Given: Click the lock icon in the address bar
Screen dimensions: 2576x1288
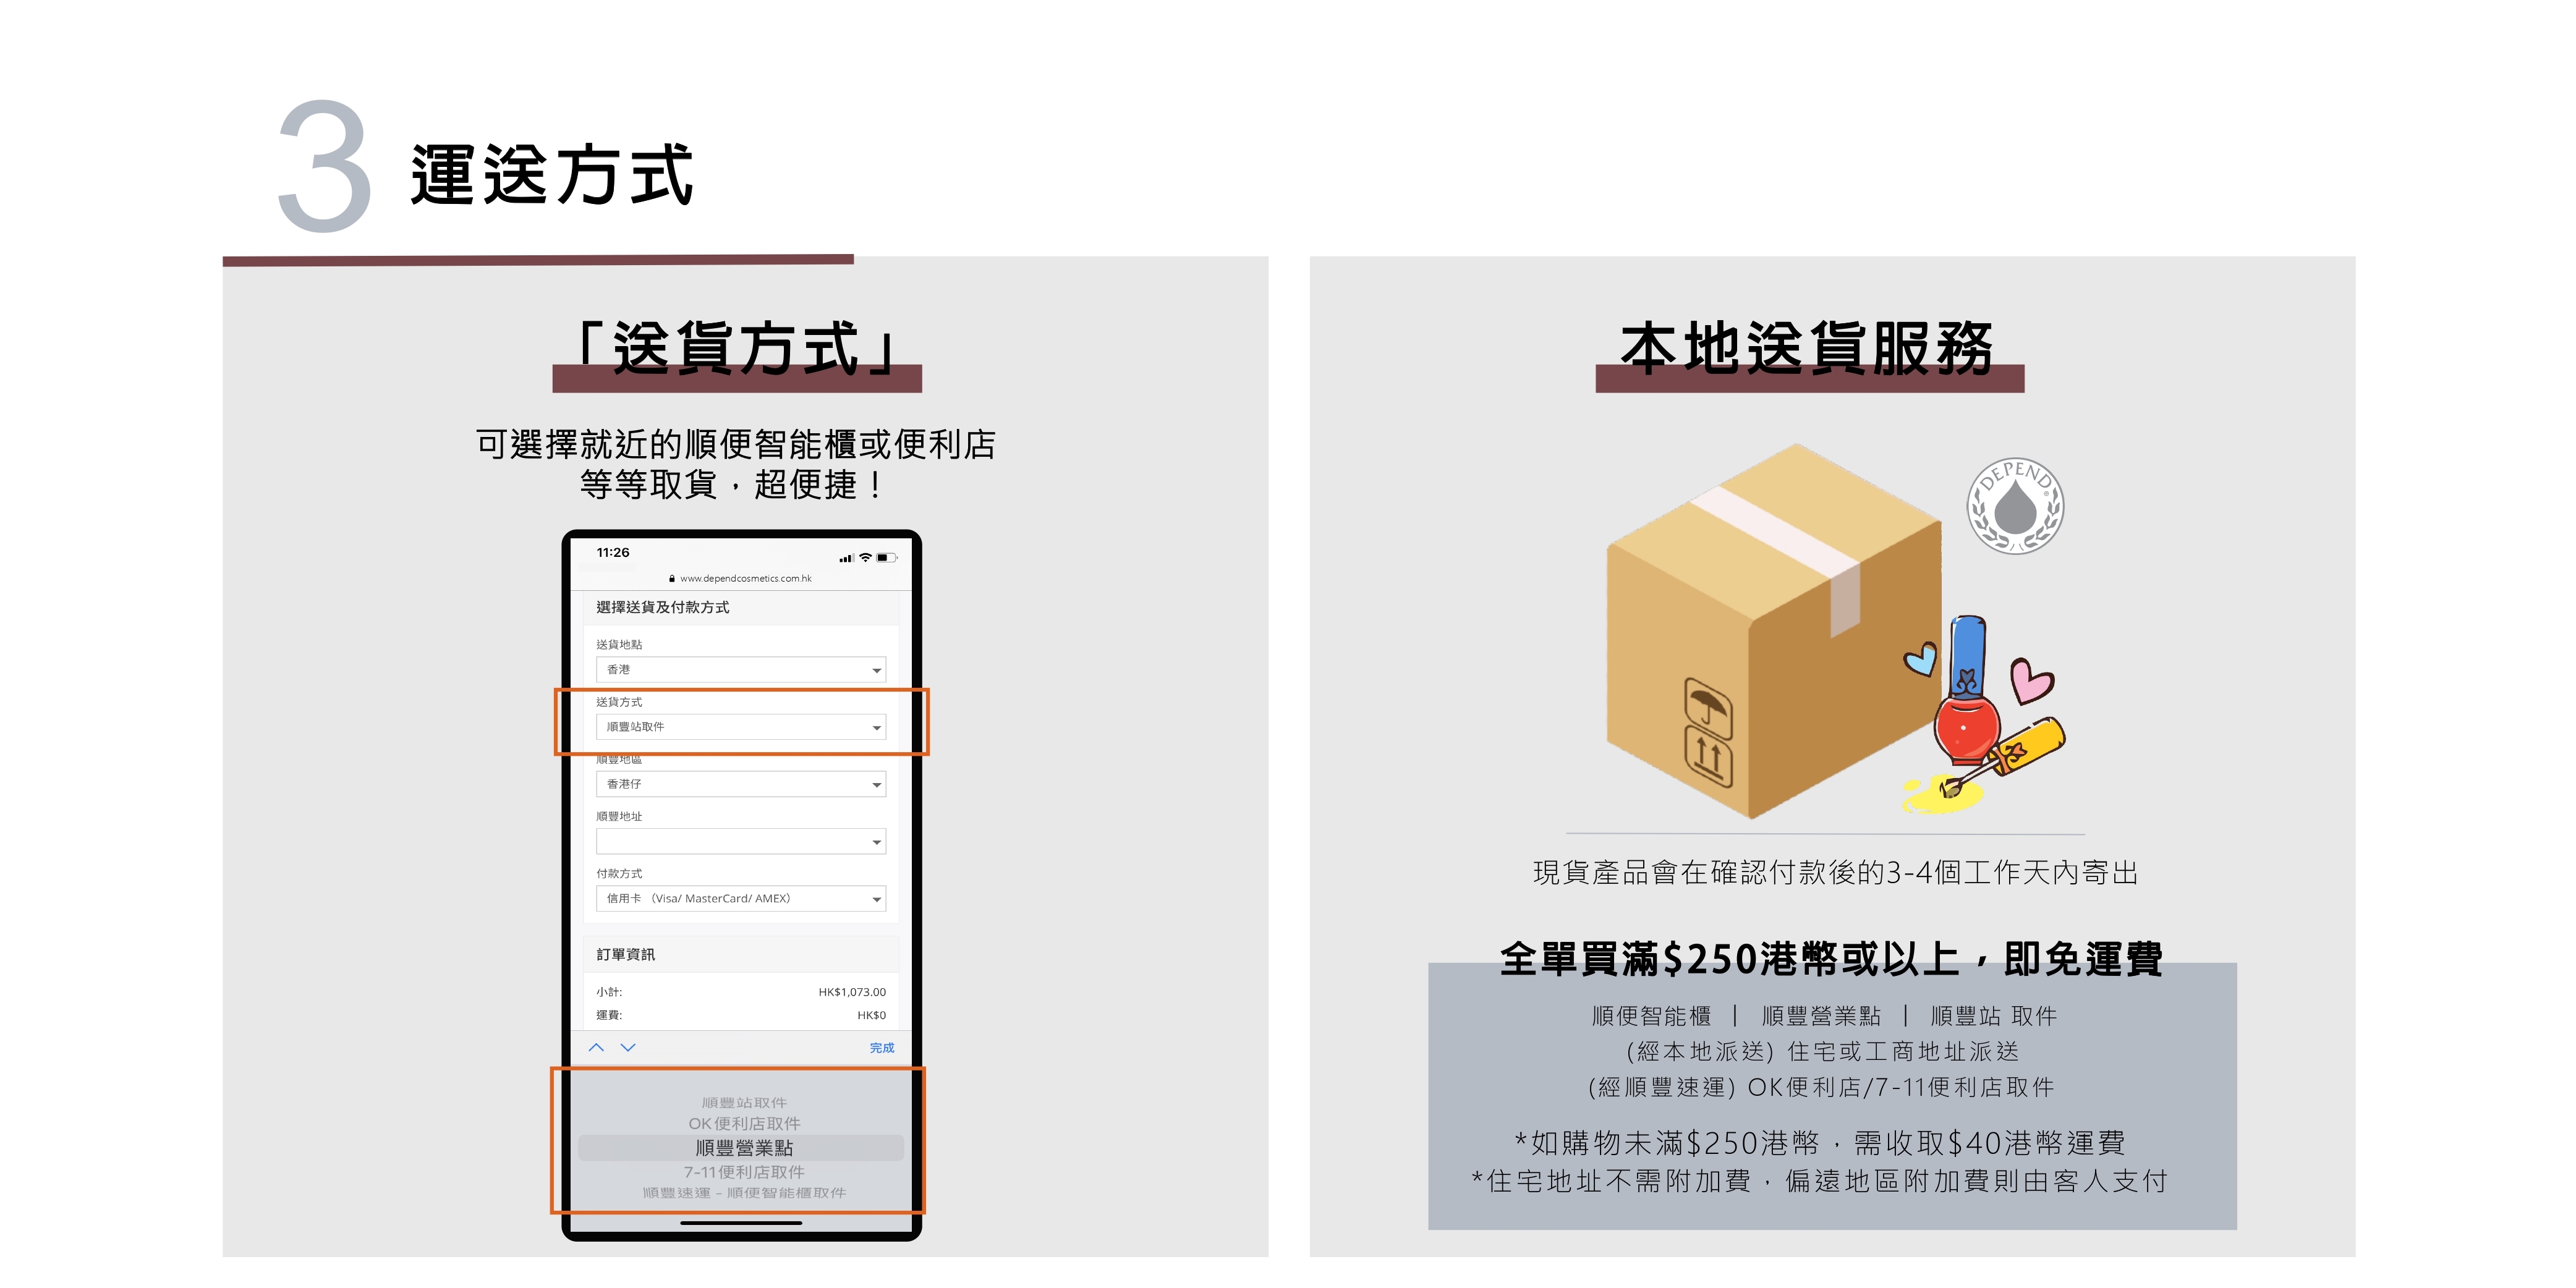Looking at the screenshot, I should tap(672, 578).
